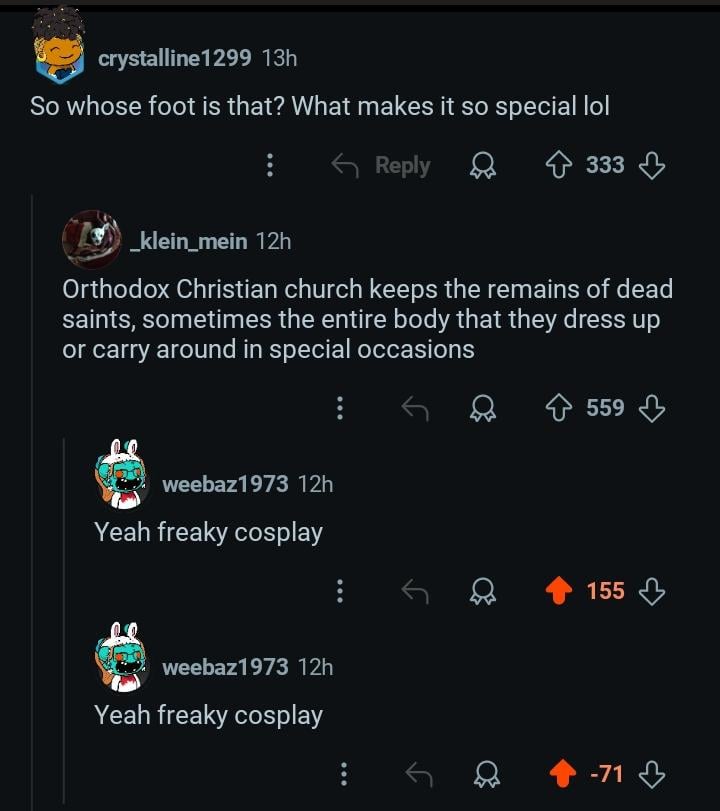Reply arrow on _klein_mein's Orthodox comment
Viewport: 720px width, 811px height.
coord(414,408)
